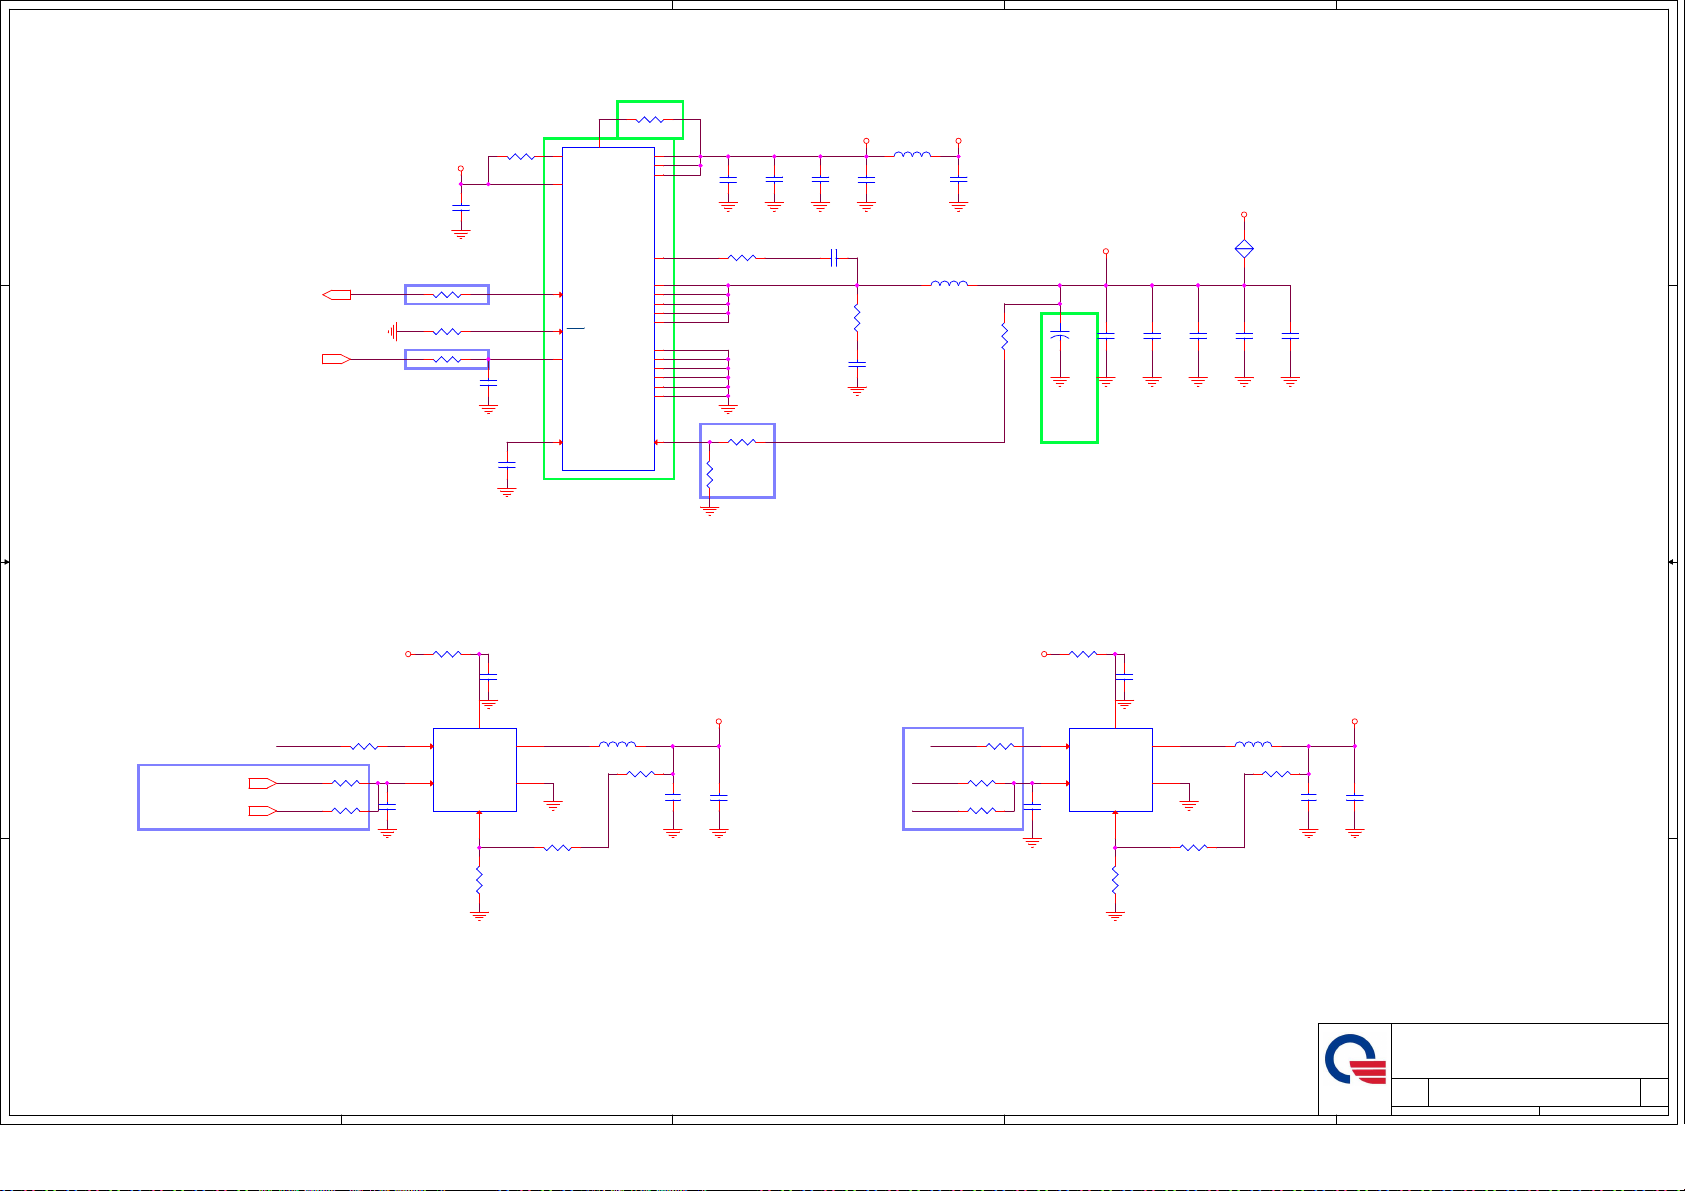Screen dimensions: 1685x1191
Task: Select resistor at top-left corner of main IC
Action: [x=521, y=156]
